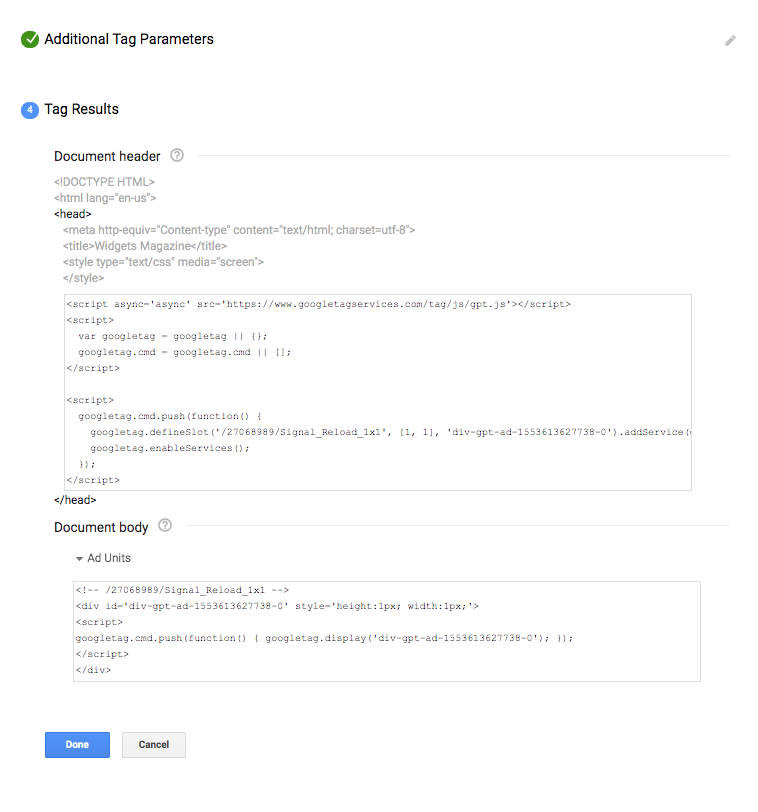
Task: Collapse the Ad Units disclosure triangle
Action: tap(79, 559)
